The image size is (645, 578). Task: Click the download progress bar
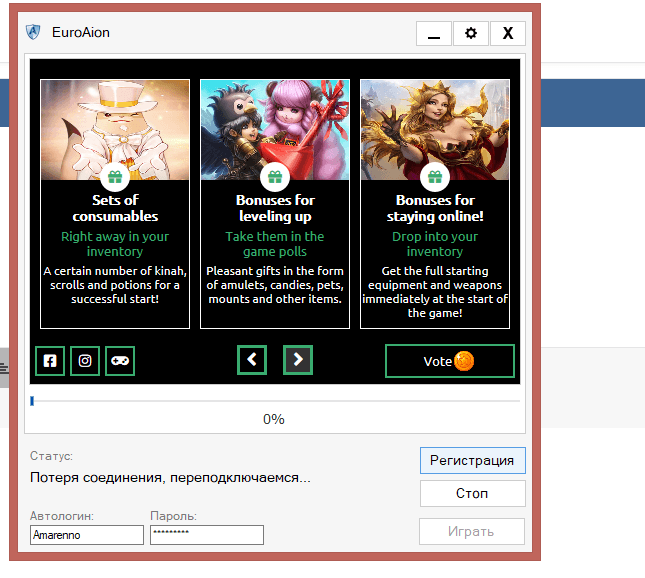click(275, 401)
